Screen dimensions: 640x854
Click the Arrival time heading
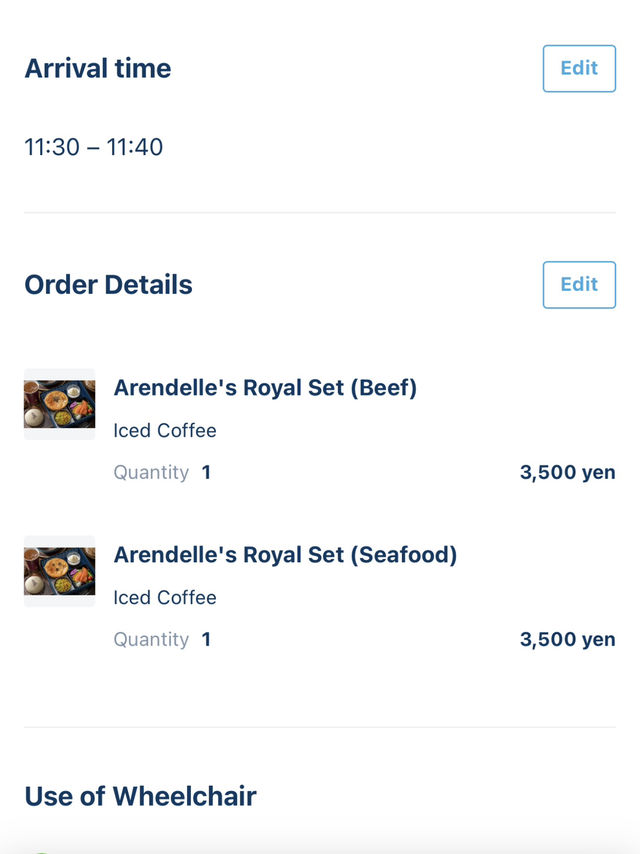[98, 69]
